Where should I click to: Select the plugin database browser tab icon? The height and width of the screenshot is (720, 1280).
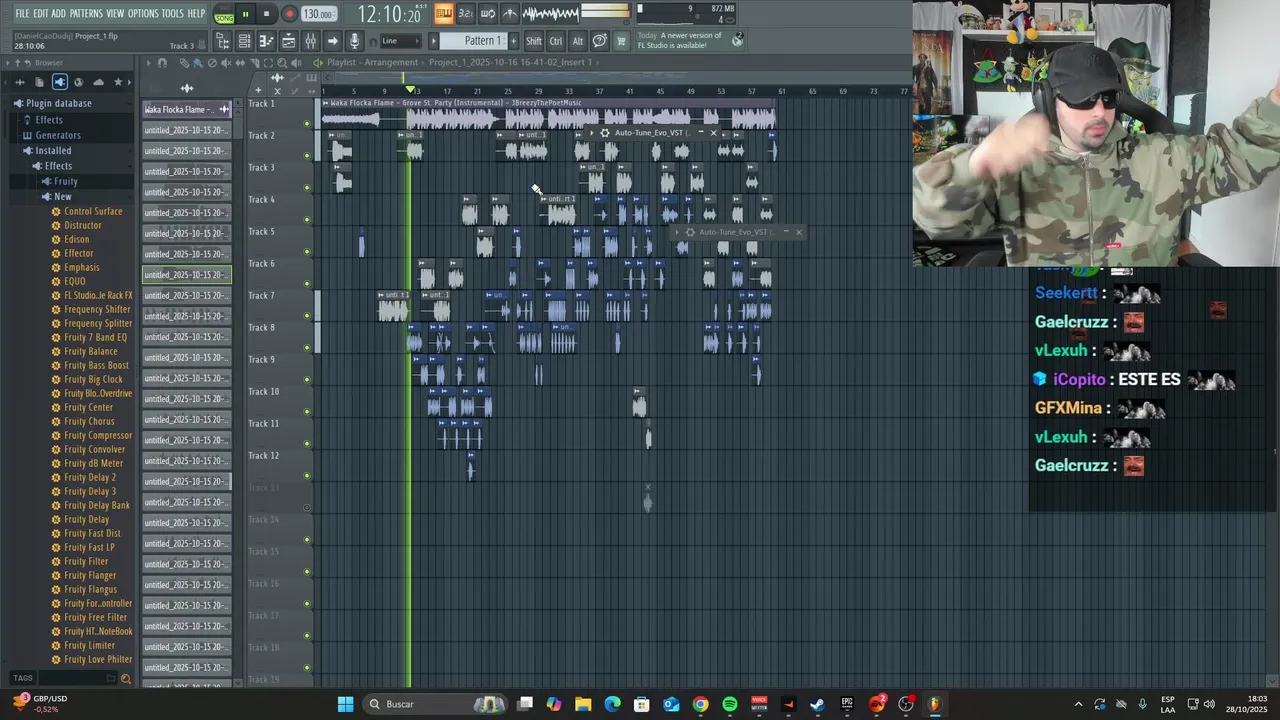(59, 82)
